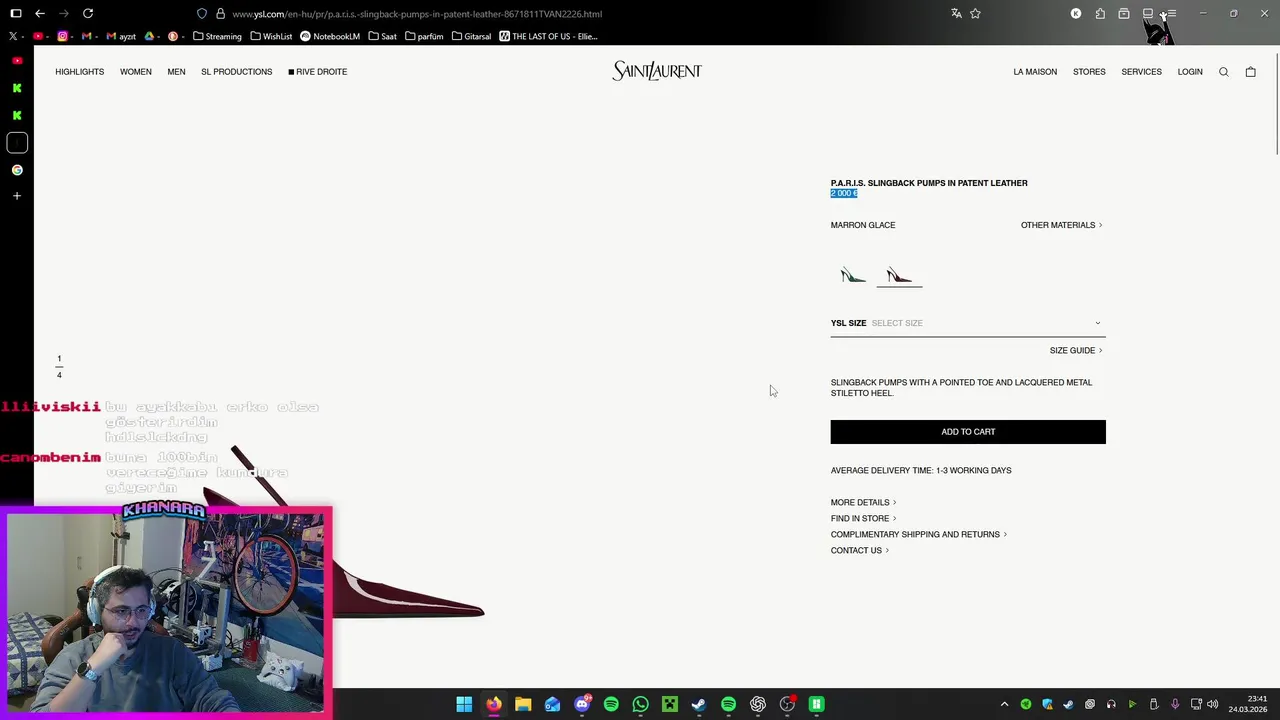Click the product title P.A.R.I.S. Slingback Pumps

tap(929, 183)
